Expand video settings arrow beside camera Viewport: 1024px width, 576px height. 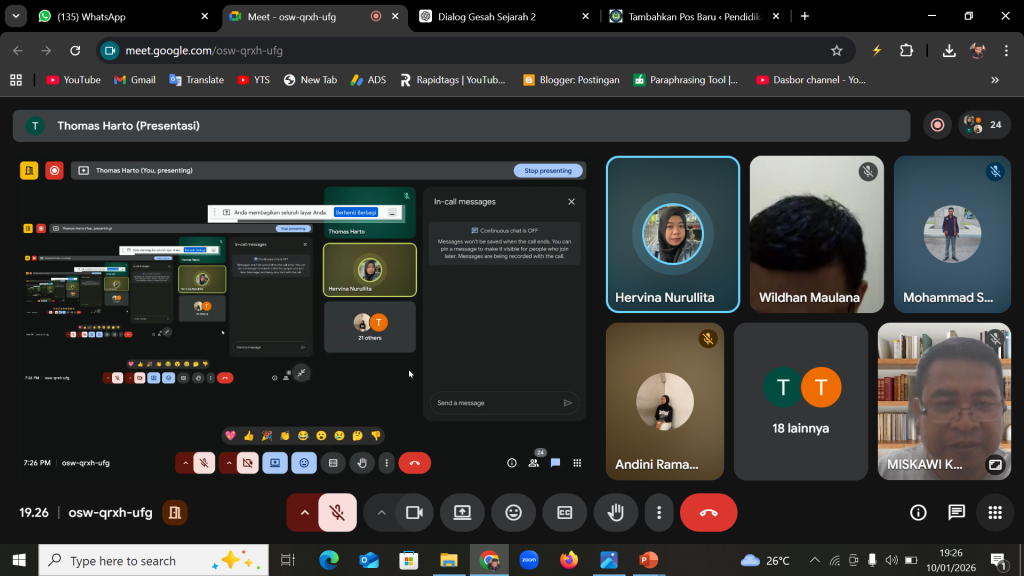coord(381,513)
